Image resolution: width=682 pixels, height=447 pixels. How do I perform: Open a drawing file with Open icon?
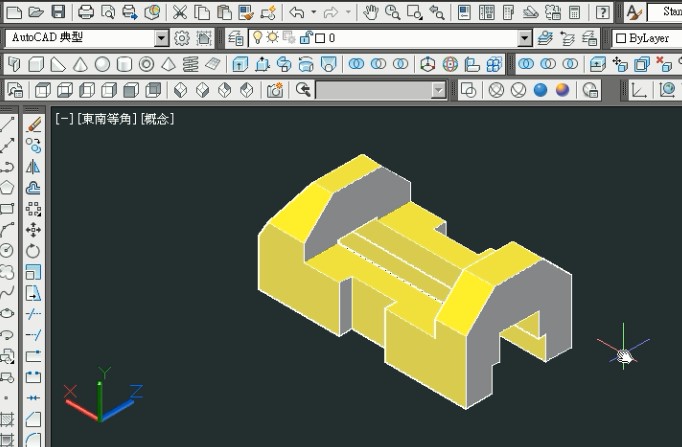36,12
